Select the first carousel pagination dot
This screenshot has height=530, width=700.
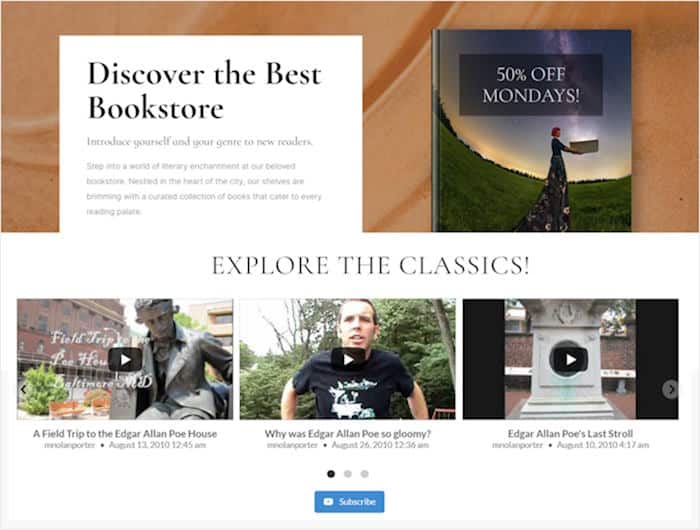click(331, 474)
